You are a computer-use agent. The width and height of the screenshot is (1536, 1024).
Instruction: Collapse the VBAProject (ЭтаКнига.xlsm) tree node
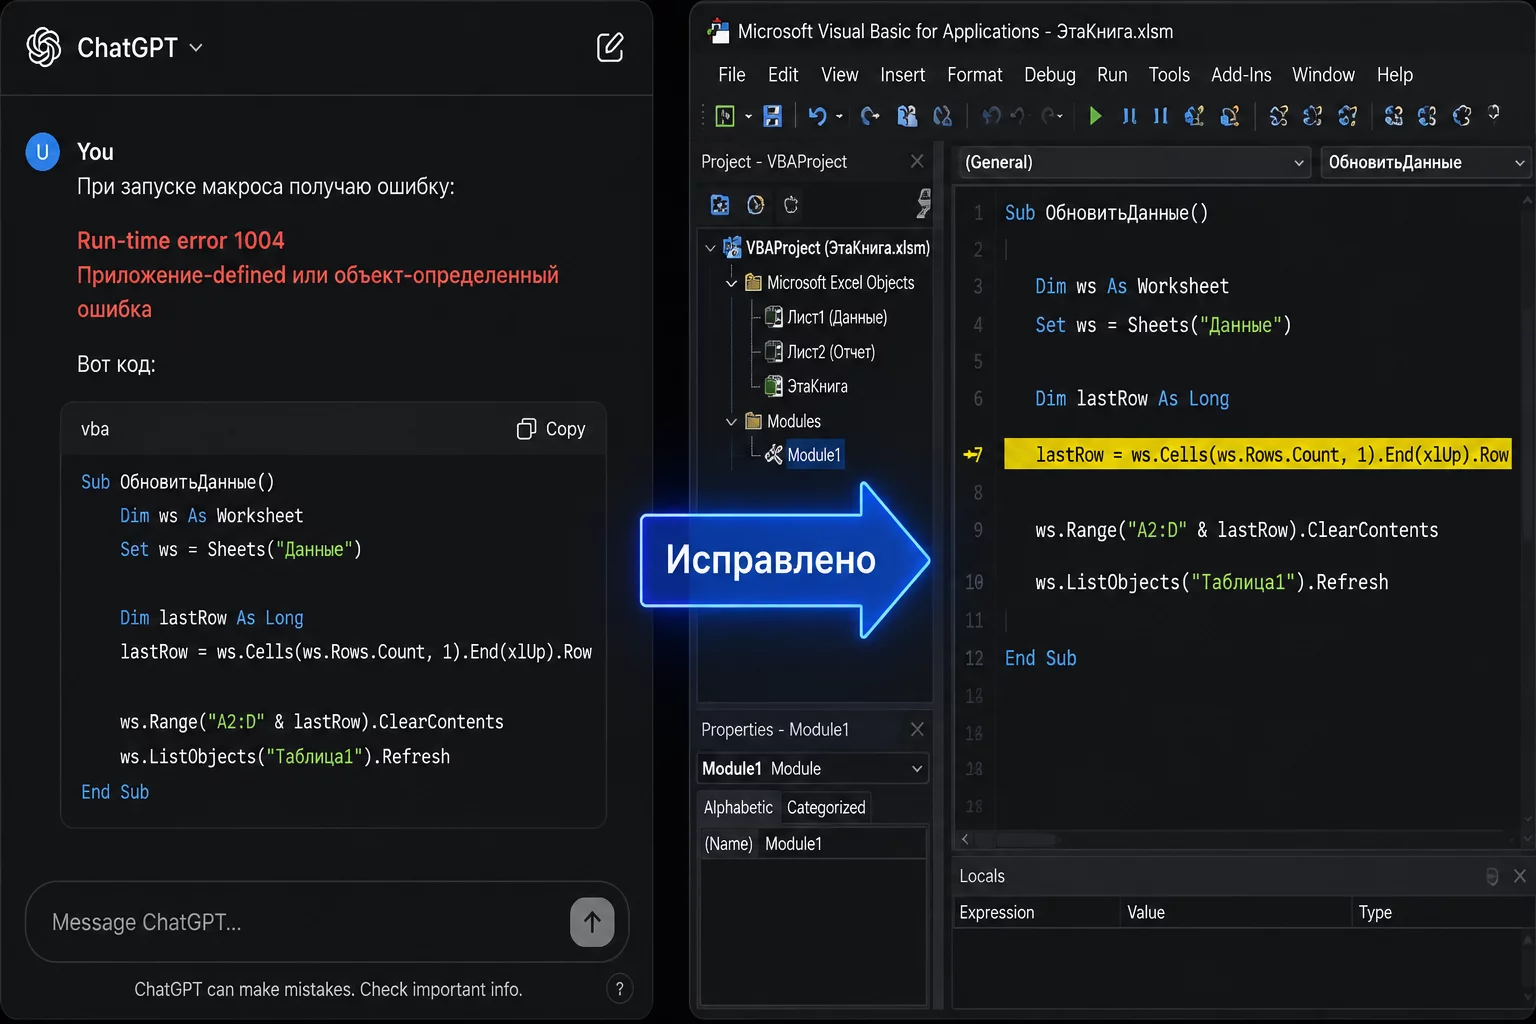point(710,248)
